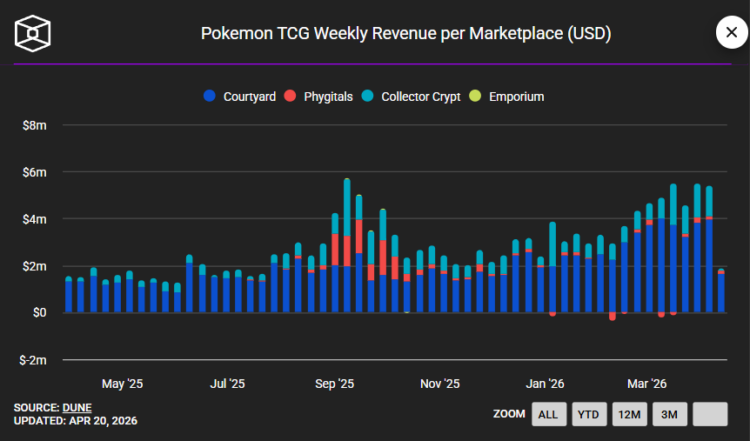Viewport: 750px width, 441px height.
Task: Click the blank zoom button after 3M
Action: click(x=710, y=414)
